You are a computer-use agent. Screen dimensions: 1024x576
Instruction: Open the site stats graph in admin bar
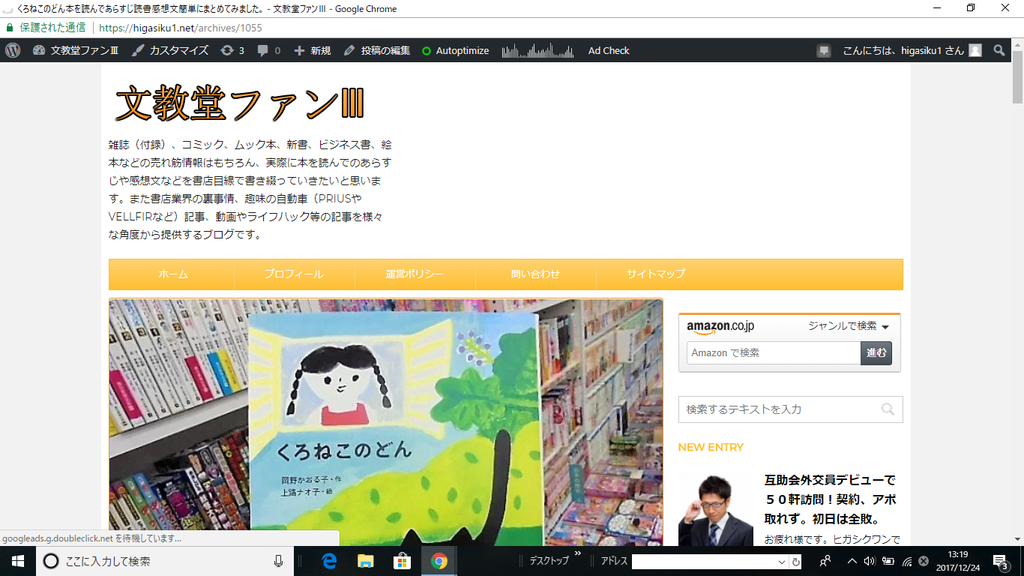[537, 50]
